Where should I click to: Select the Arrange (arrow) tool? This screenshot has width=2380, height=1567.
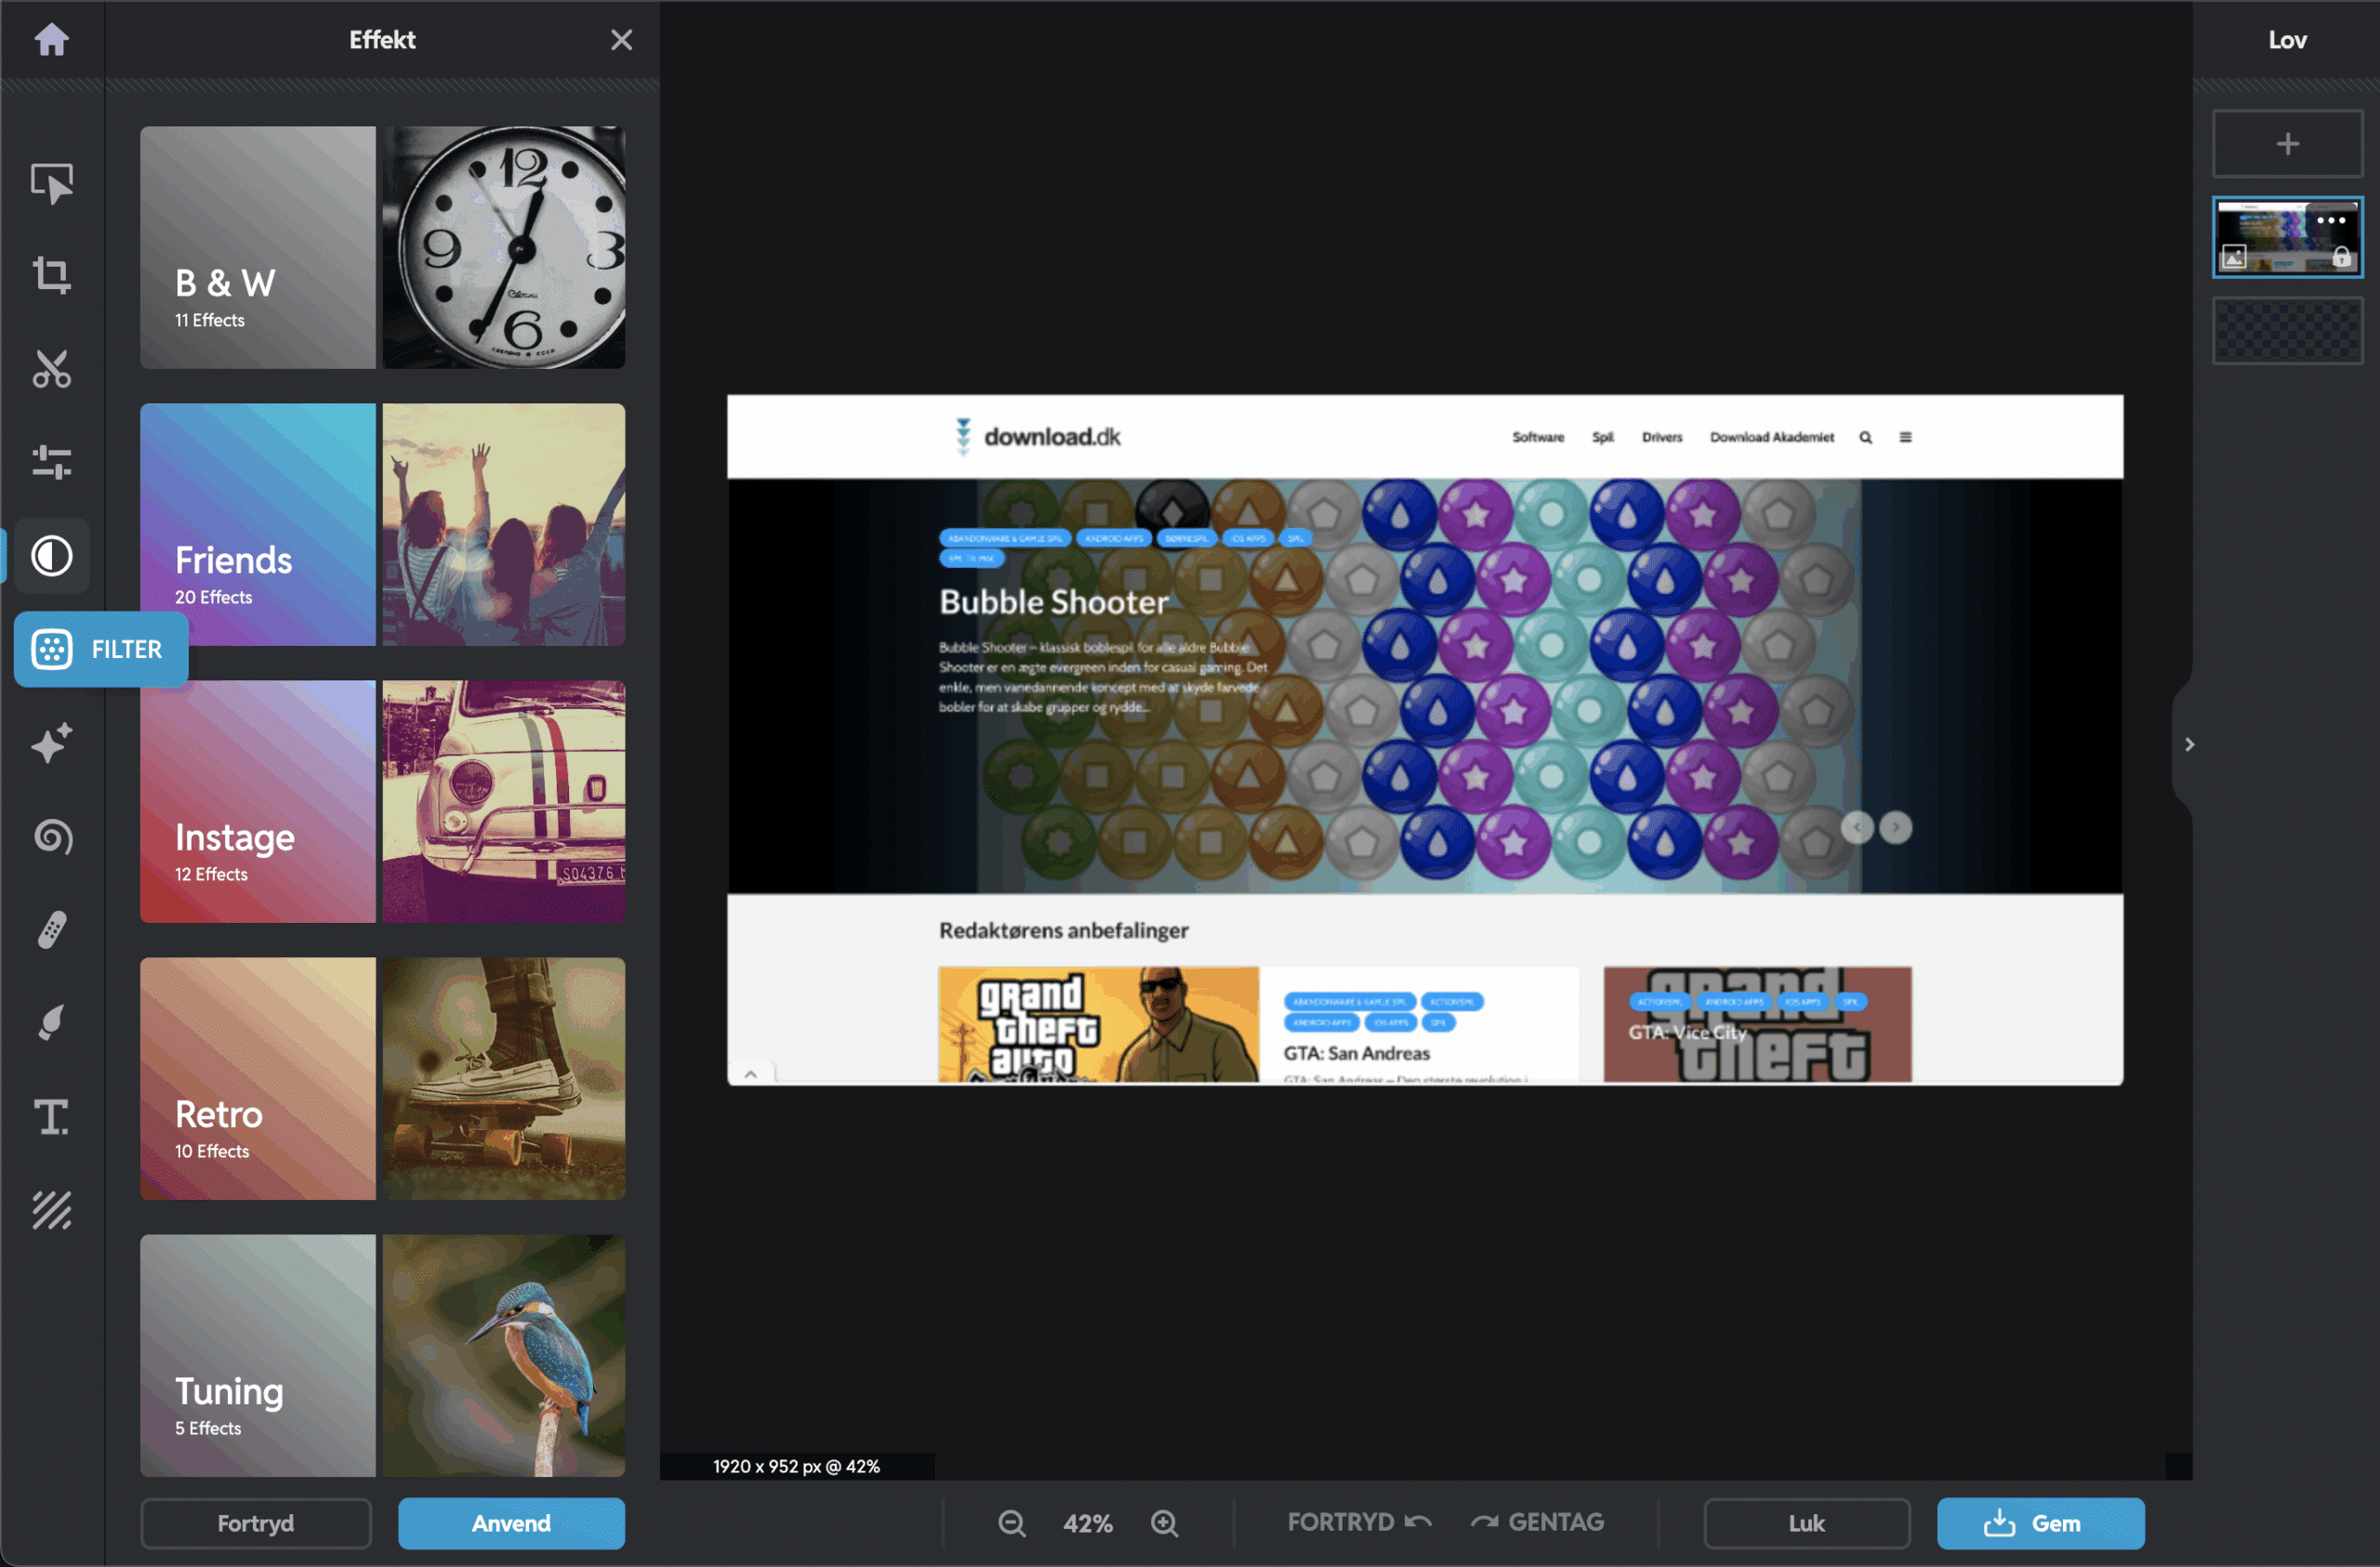[51, 183]
